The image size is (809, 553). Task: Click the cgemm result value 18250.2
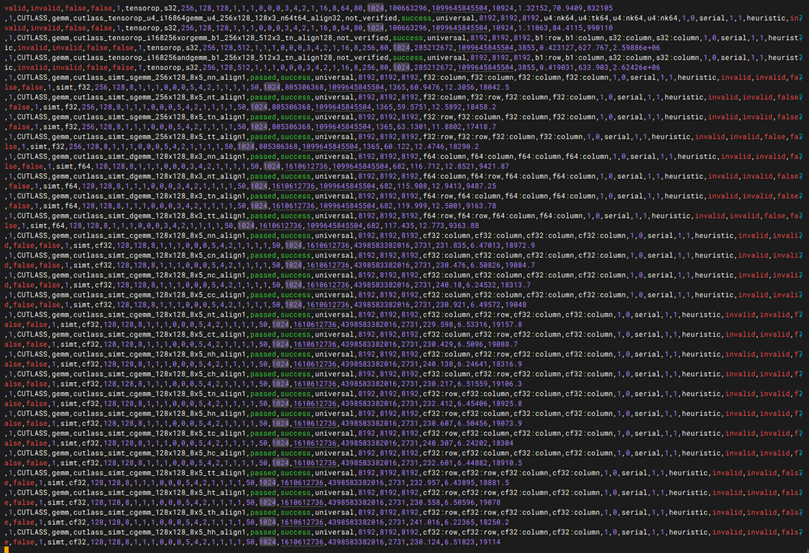[494, 523]
